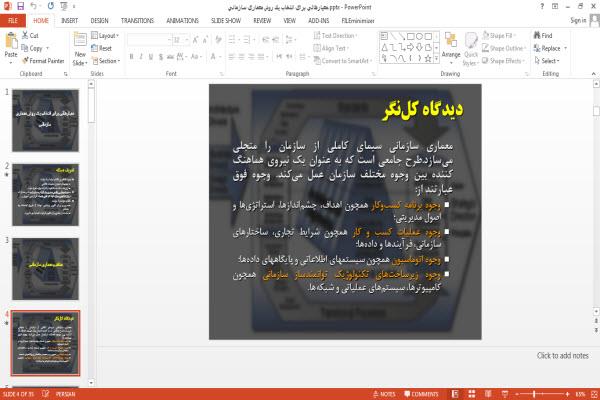600x400 pixels.
Task: Toggle strikethrough (abc) formatting
Action: (x=170, y=57)
